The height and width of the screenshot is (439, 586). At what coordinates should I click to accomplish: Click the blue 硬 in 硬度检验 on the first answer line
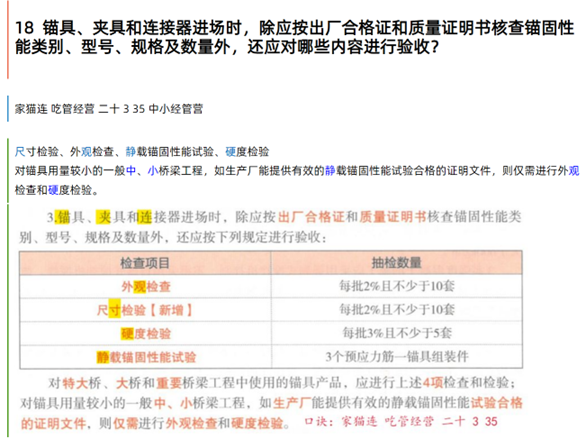230,152
